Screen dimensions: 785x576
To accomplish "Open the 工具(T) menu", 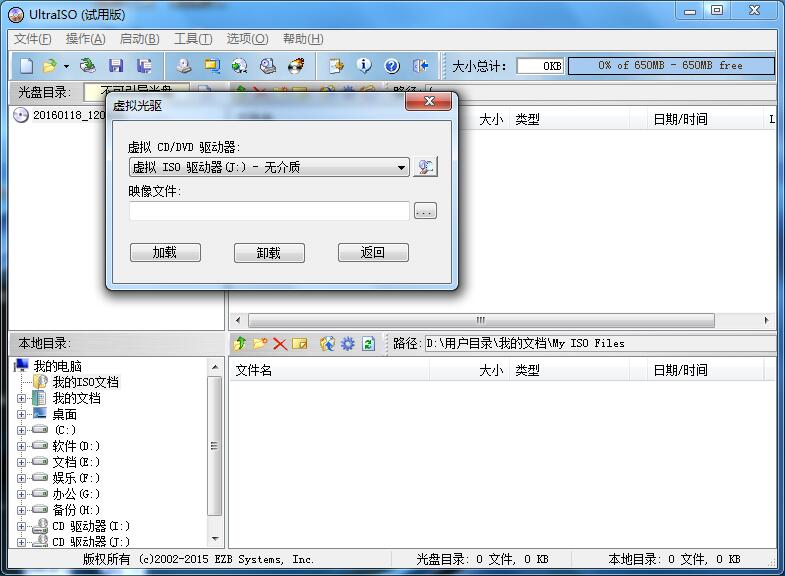I will (x=193, y=39).
